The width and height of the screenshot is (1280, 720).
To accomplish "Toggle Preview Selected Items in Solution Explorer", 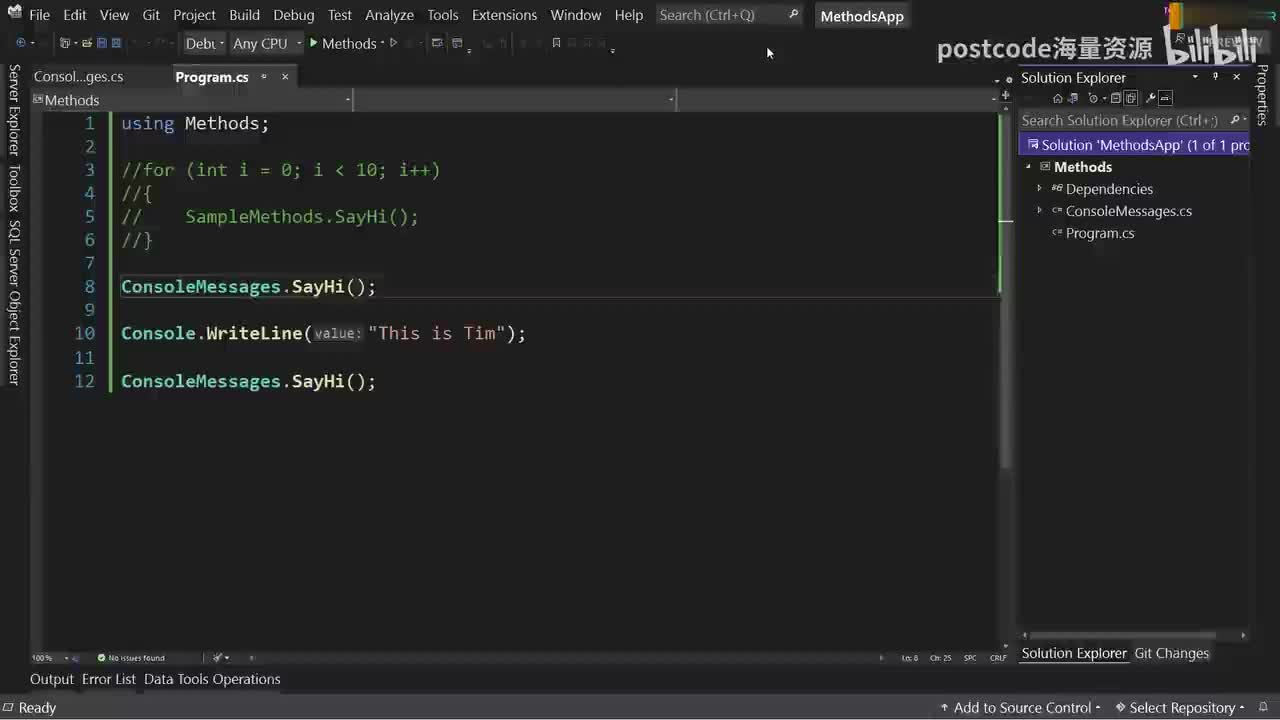I will coord(1165,98).
